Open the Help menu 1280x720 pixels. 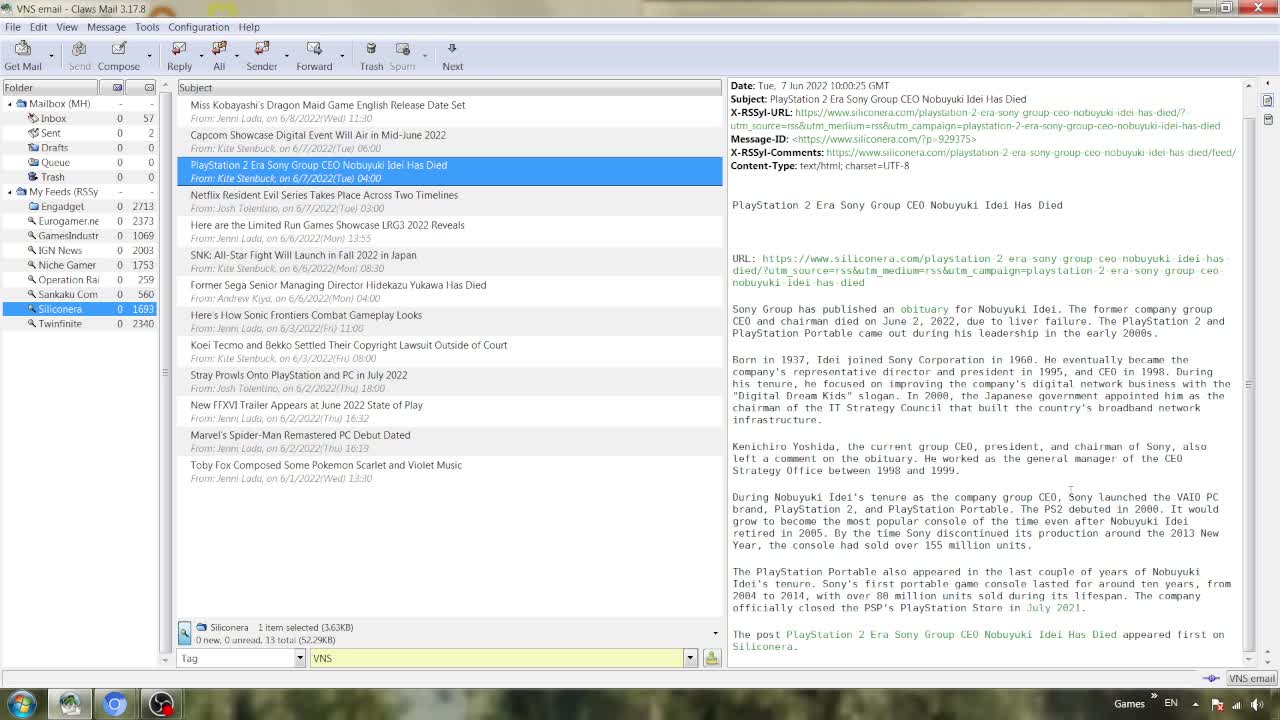(249, 27)
